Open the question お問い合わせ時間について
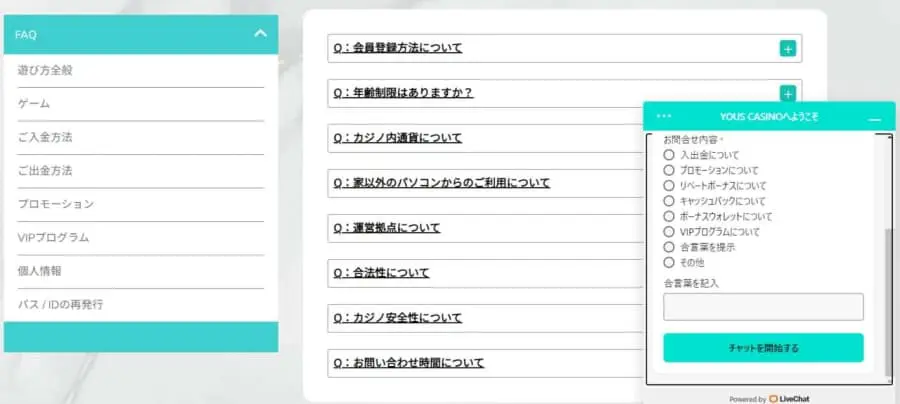 coord(409,363)
